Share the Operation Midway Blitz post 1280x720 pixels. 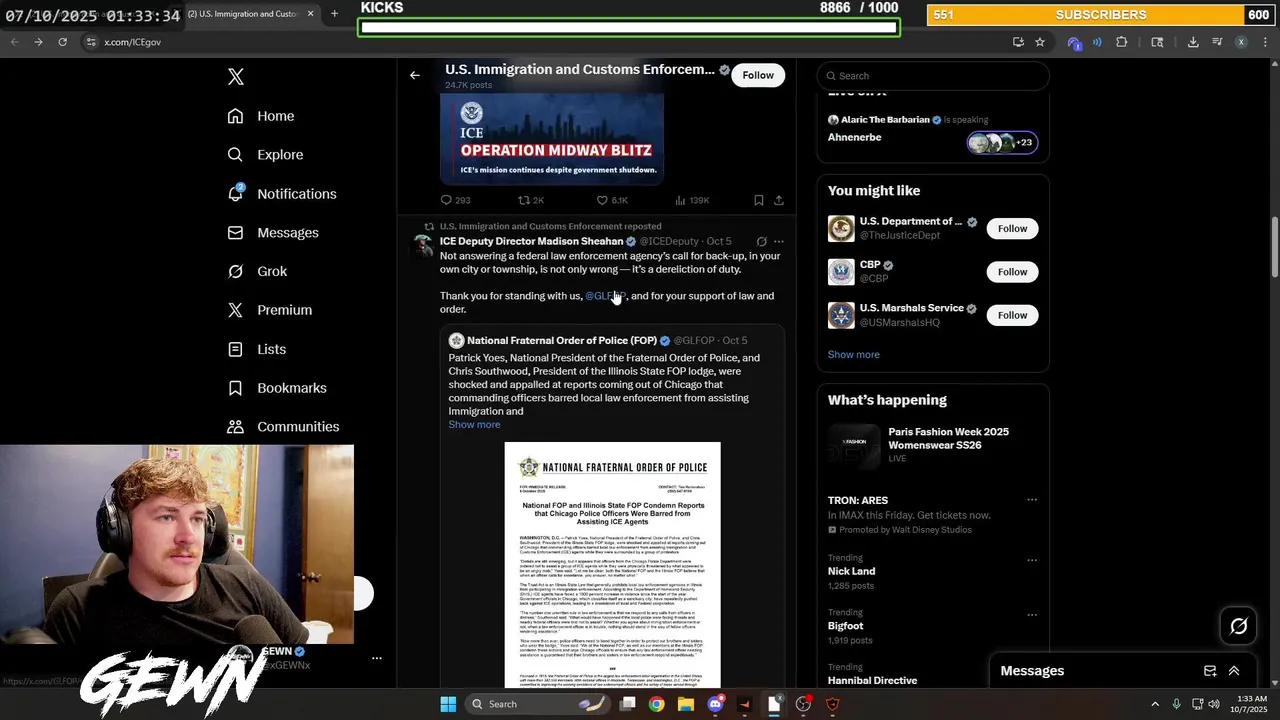pyautogui.click(x=779, y=200)
